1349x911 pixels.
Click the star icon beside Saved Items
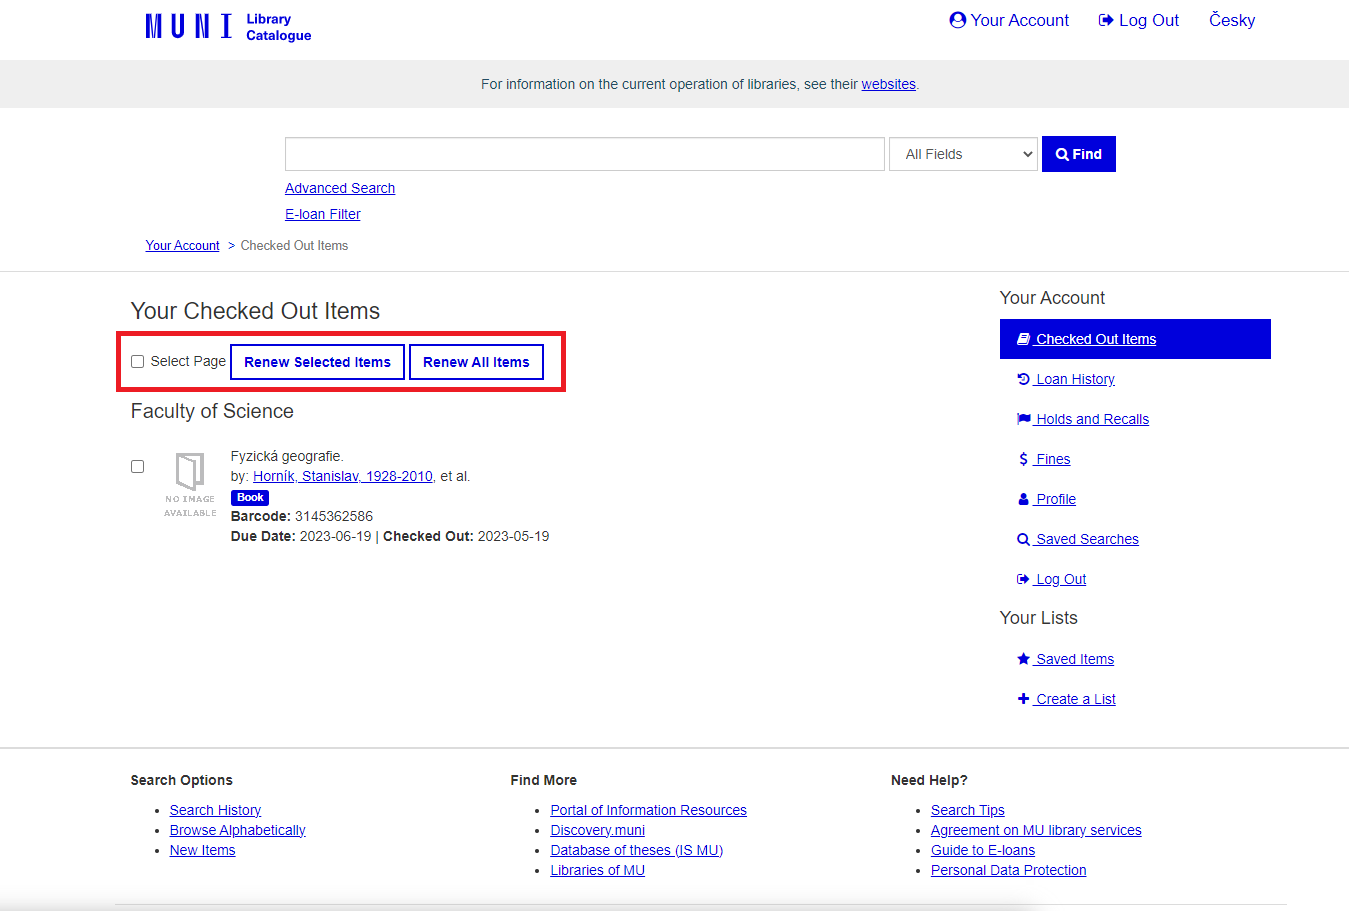coord(1023,659)
